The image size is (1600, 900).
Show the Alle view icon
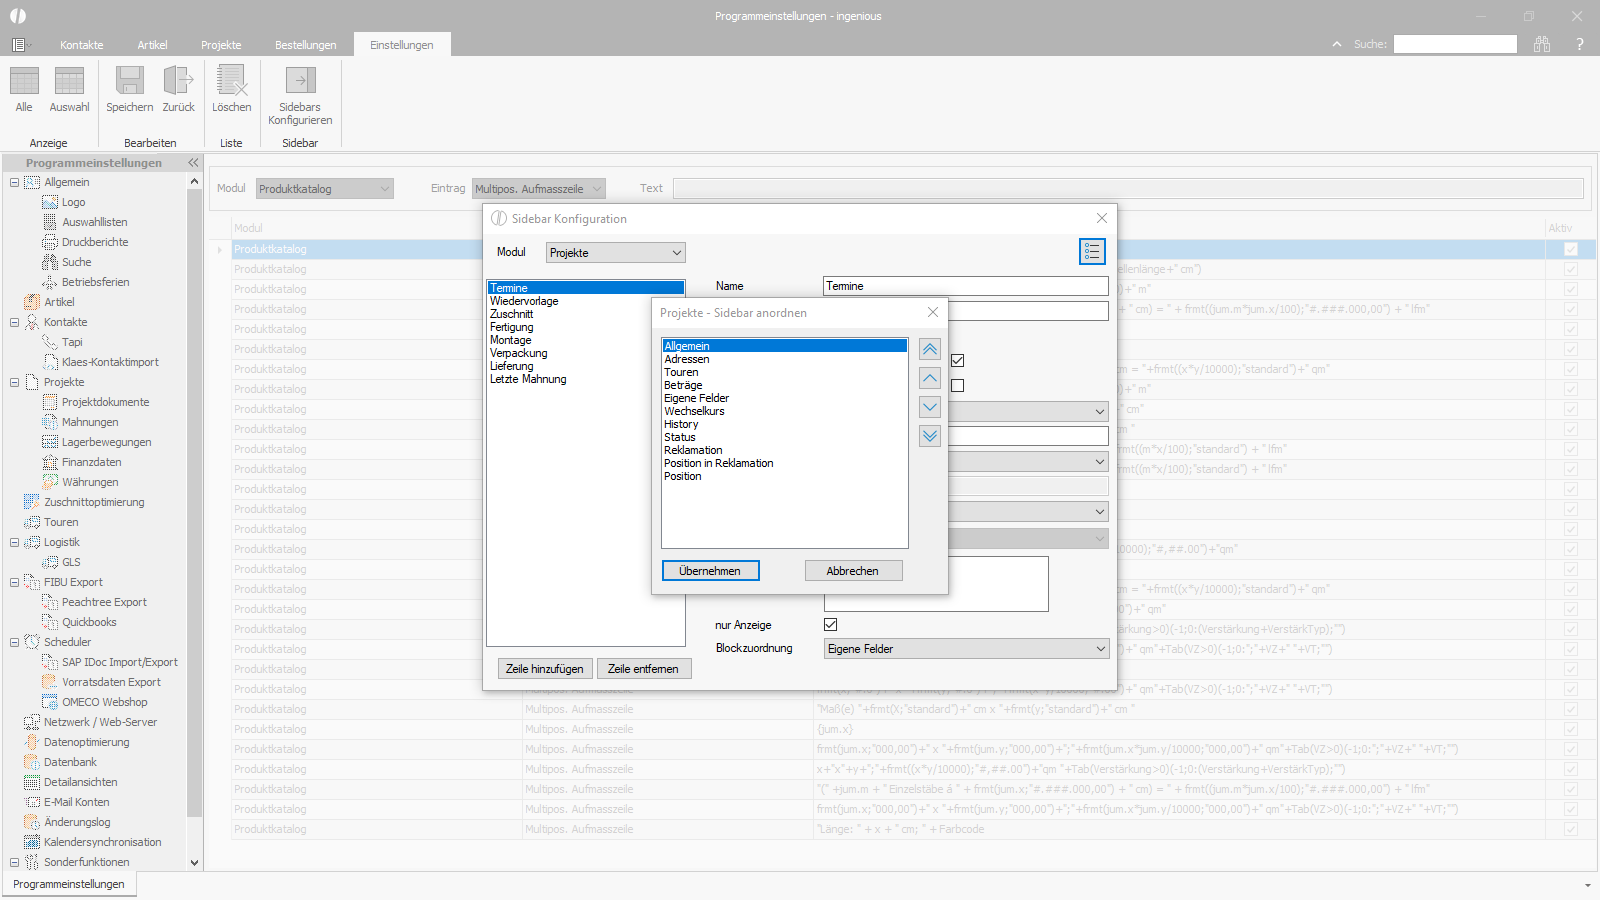click(x=24, y=81)
